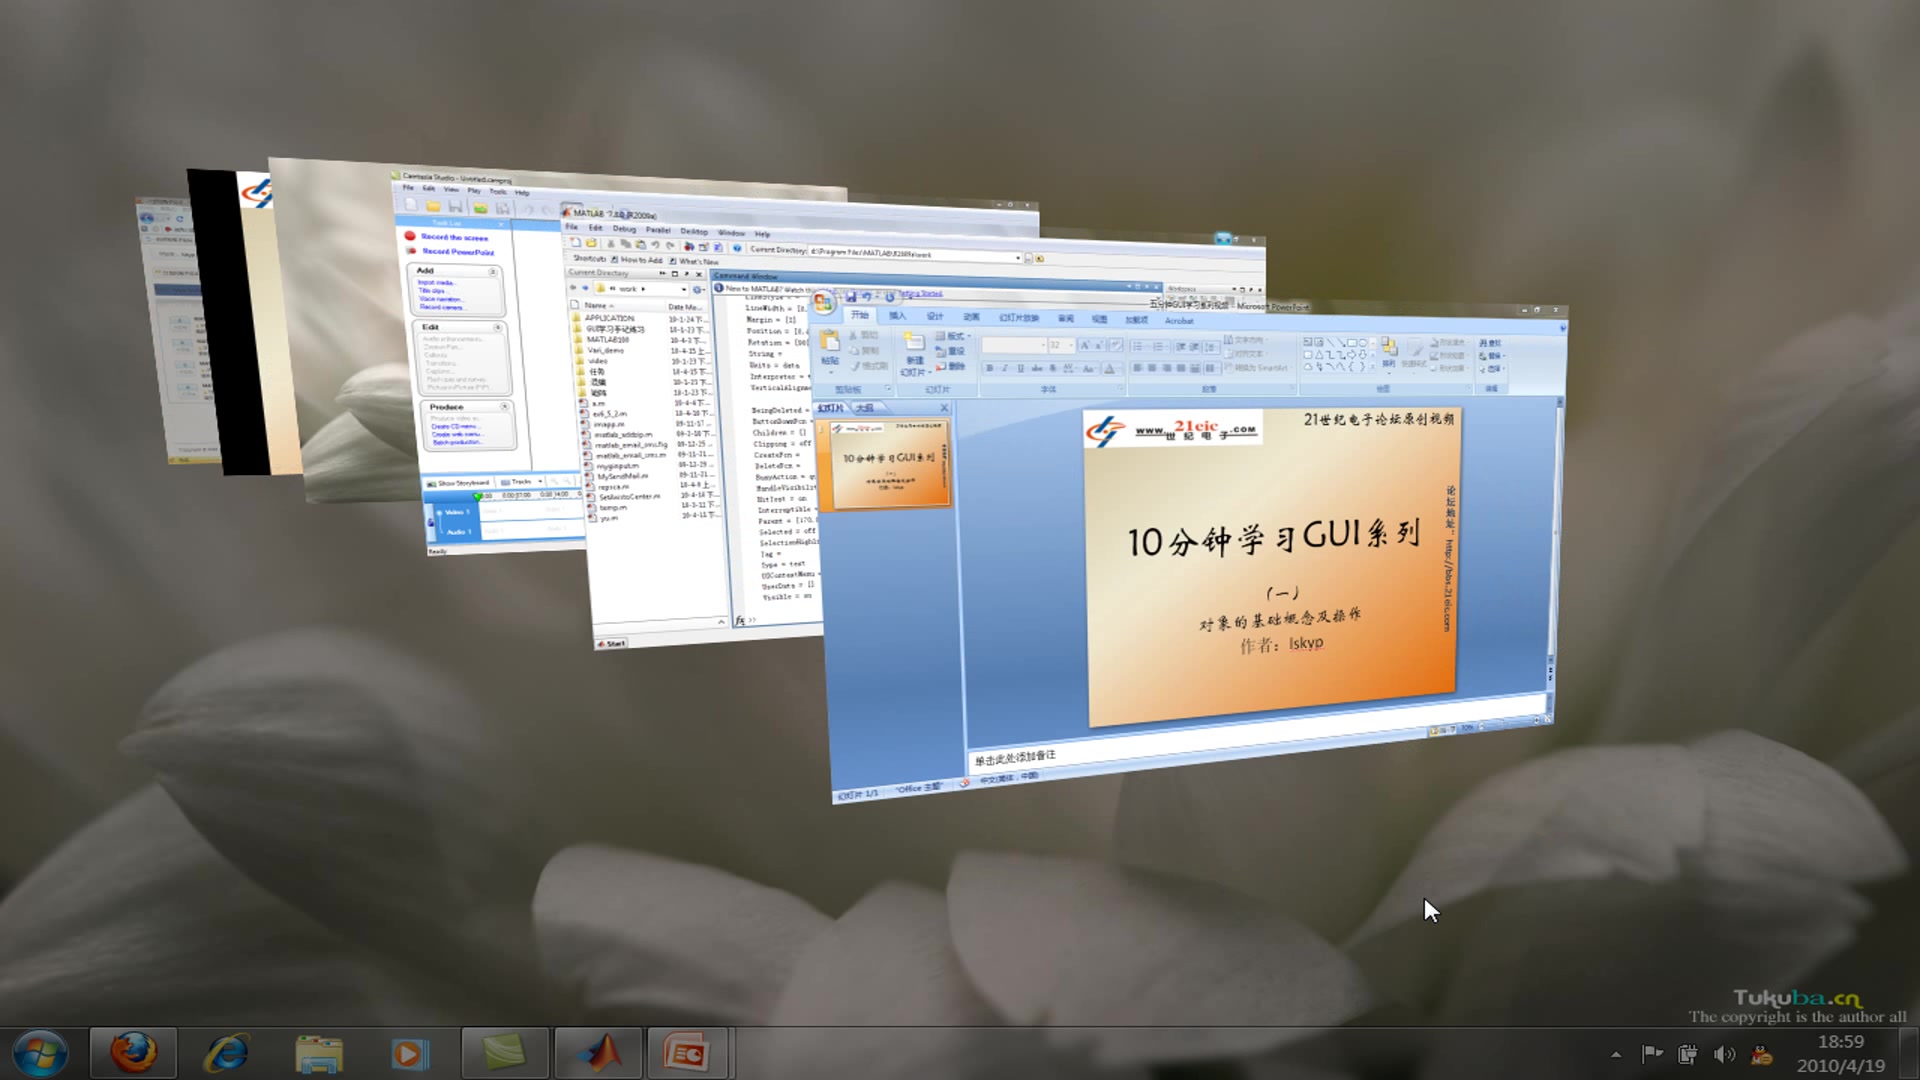Click Undo in PowerPoint quick access toolbar
1920x1080 pixels.
tap(866, 297)
